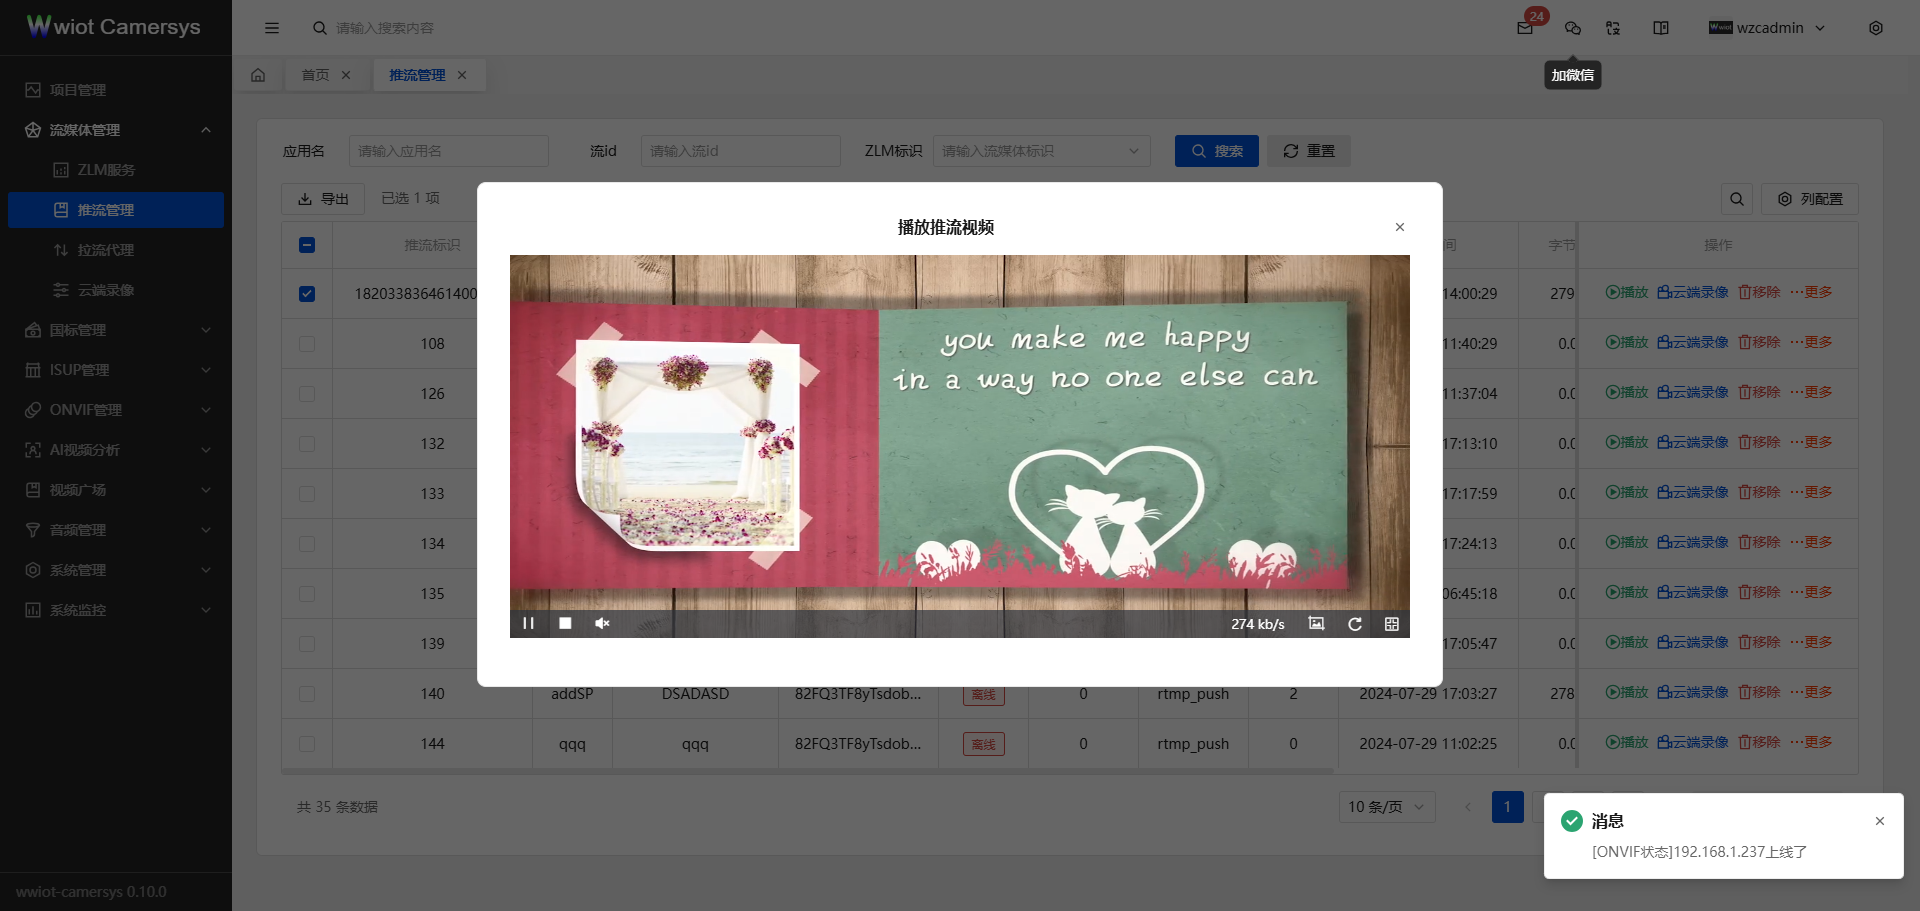Switch to the 首页 tab
The width and height of the screenshot is (1920, 911).
[315, 75]
